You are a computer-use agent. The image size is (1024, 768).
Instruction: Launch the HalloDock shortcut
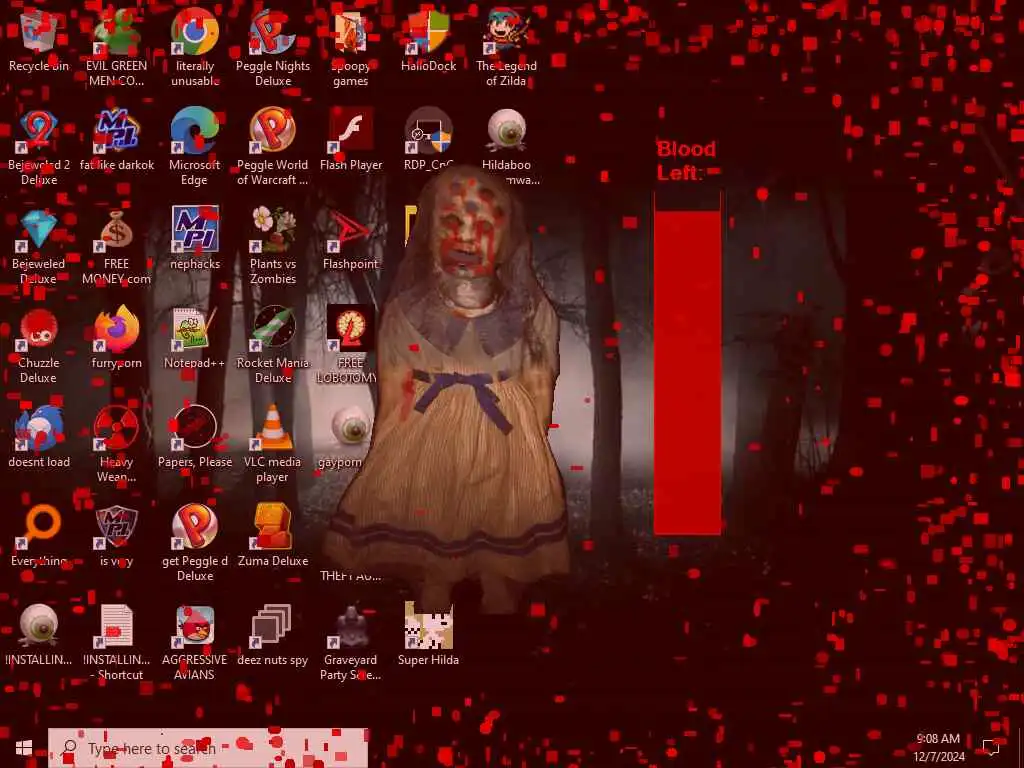[428, 32]
